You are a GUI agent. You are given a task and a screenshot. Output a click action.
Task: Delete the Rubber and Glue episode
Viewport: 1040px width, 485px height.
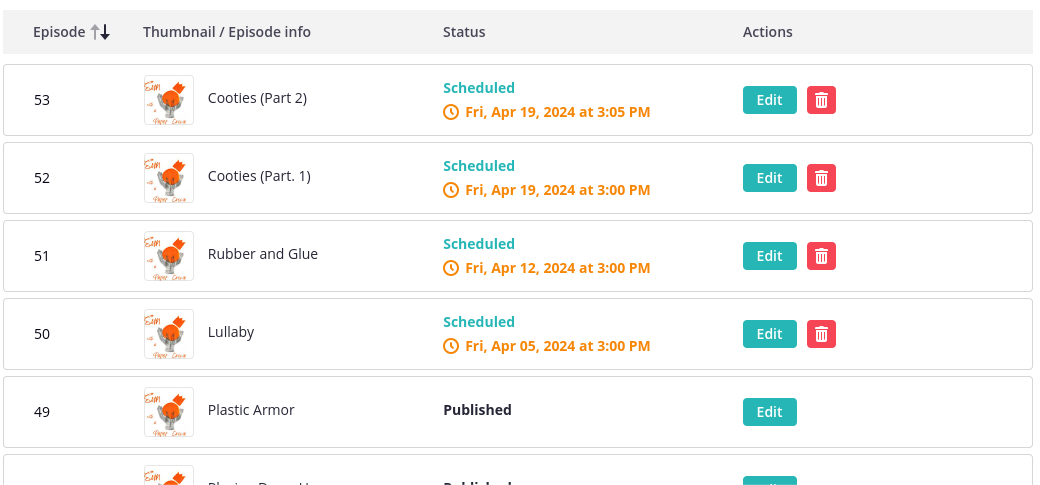click(x=821, y=256)
